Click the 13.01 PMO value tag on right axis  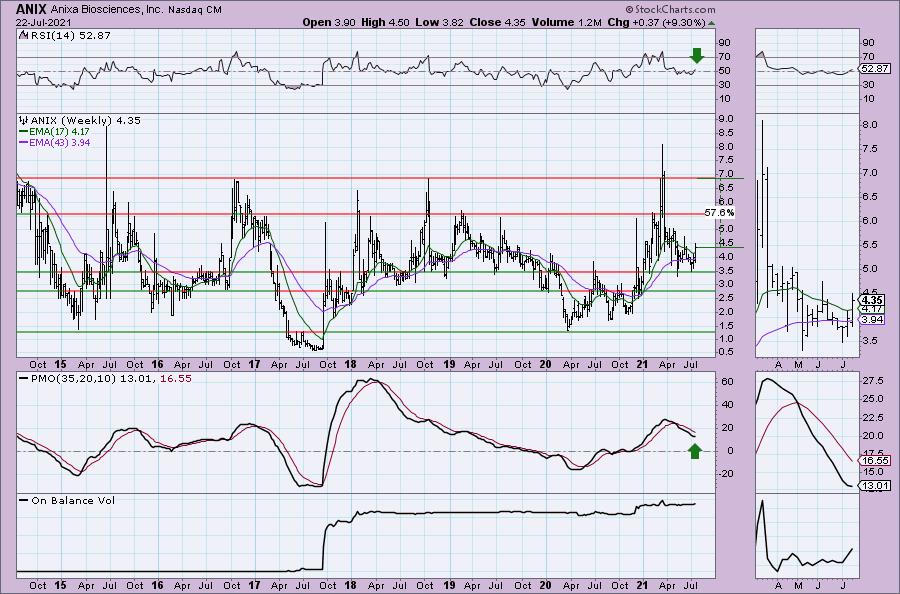(x=875, y=486)
